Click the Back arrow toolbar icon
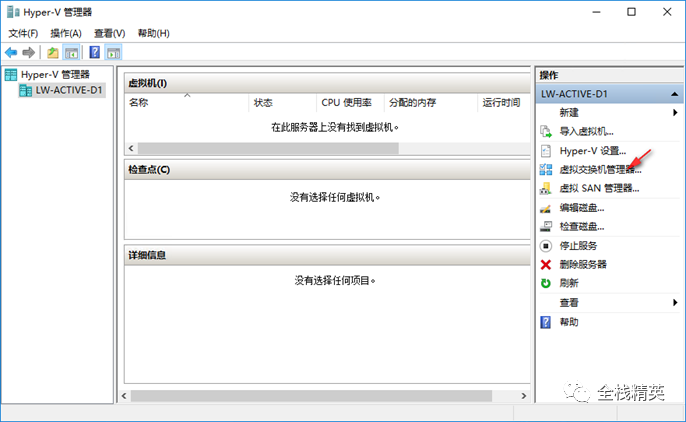 11,53
